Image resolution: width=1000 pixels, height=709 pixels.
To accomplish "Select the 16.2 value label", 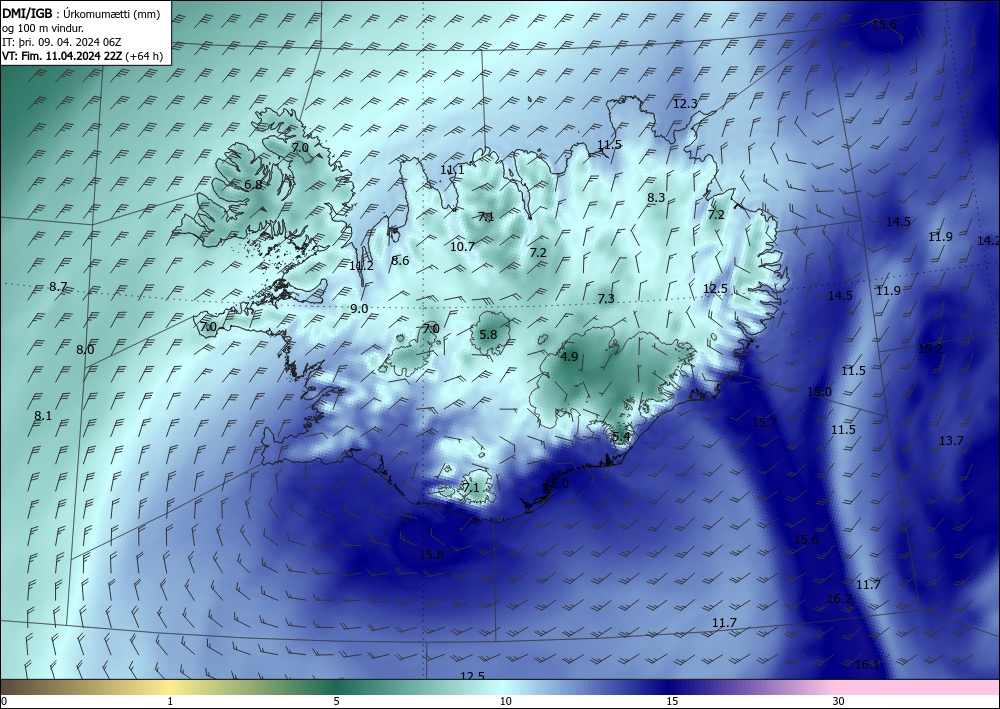I will pos(839,599).
